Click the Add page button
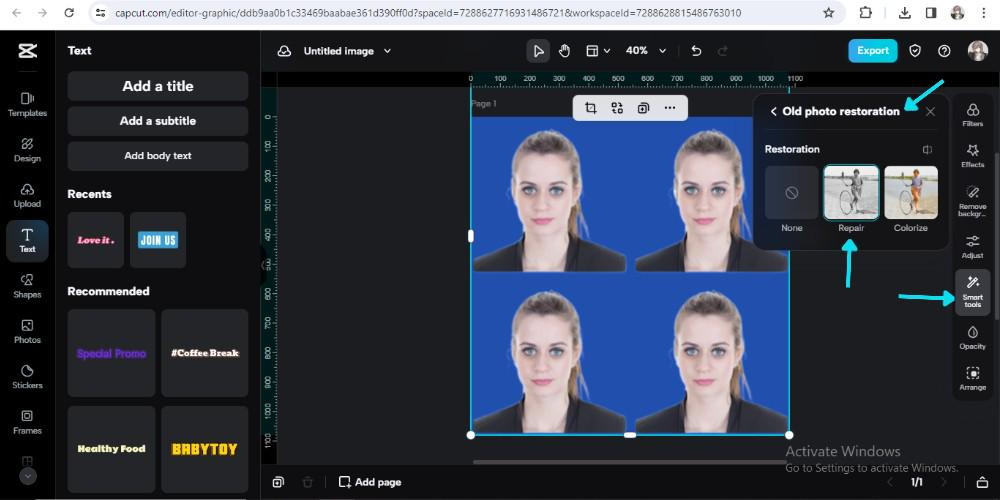The width and height of the screenshot is (1000, 500). [x=370, y=482]
